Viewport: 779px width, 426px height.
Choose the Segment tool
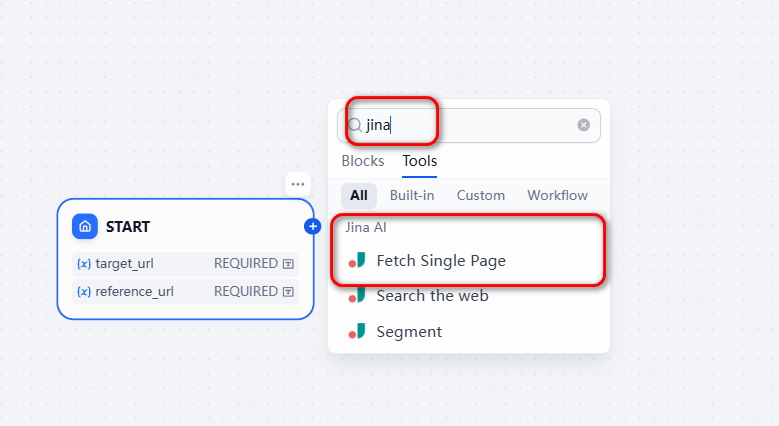click(x=409, y=331)
